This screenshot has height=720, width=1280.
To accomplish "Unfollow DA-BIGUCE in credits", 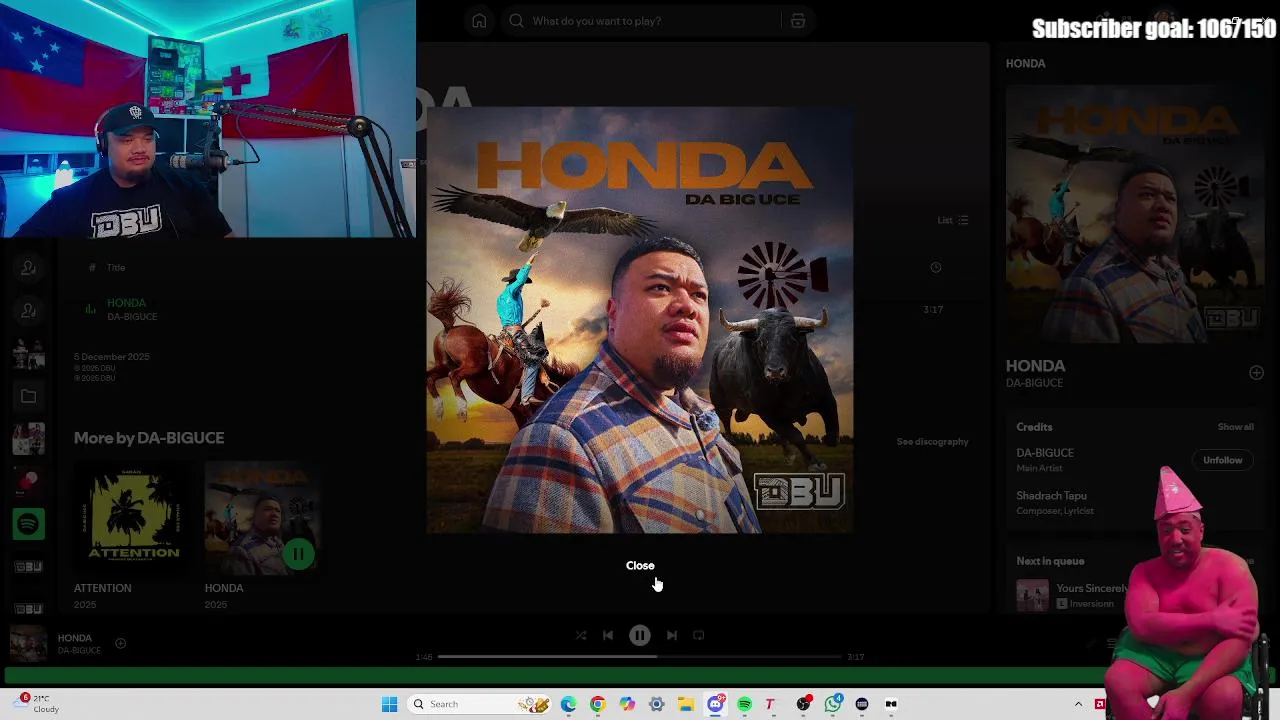I will coord(1222,460).
